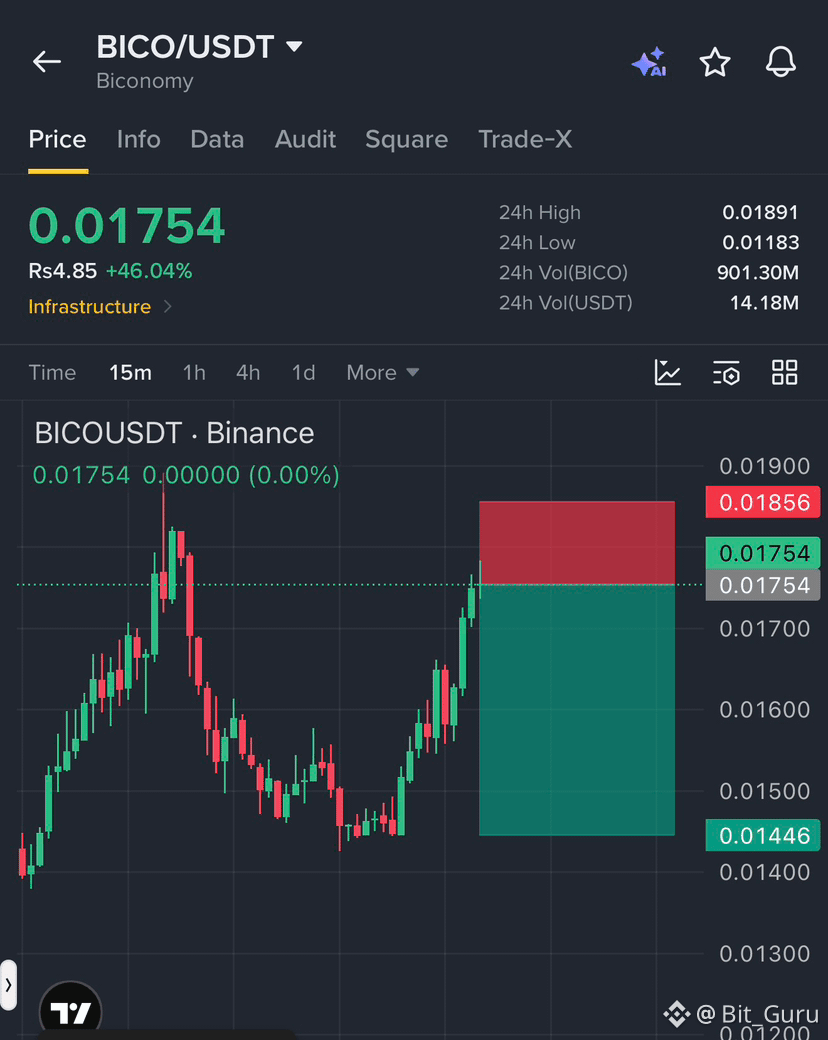Click the BICOUSDT · Binance chart title
This screenshot has height=1040, width=828.
[174, 433]
